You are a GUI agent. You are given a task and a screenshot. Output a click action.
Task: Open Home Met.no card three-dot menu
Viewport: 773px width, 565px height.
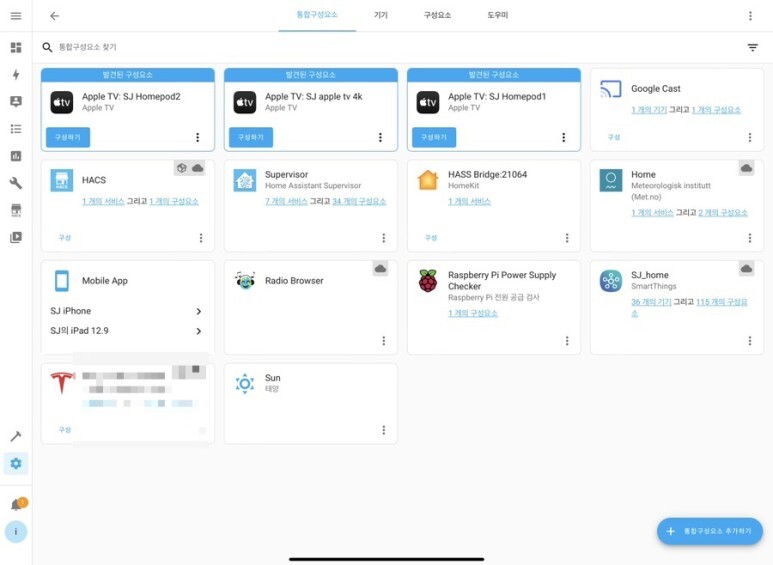click(750, 238)
